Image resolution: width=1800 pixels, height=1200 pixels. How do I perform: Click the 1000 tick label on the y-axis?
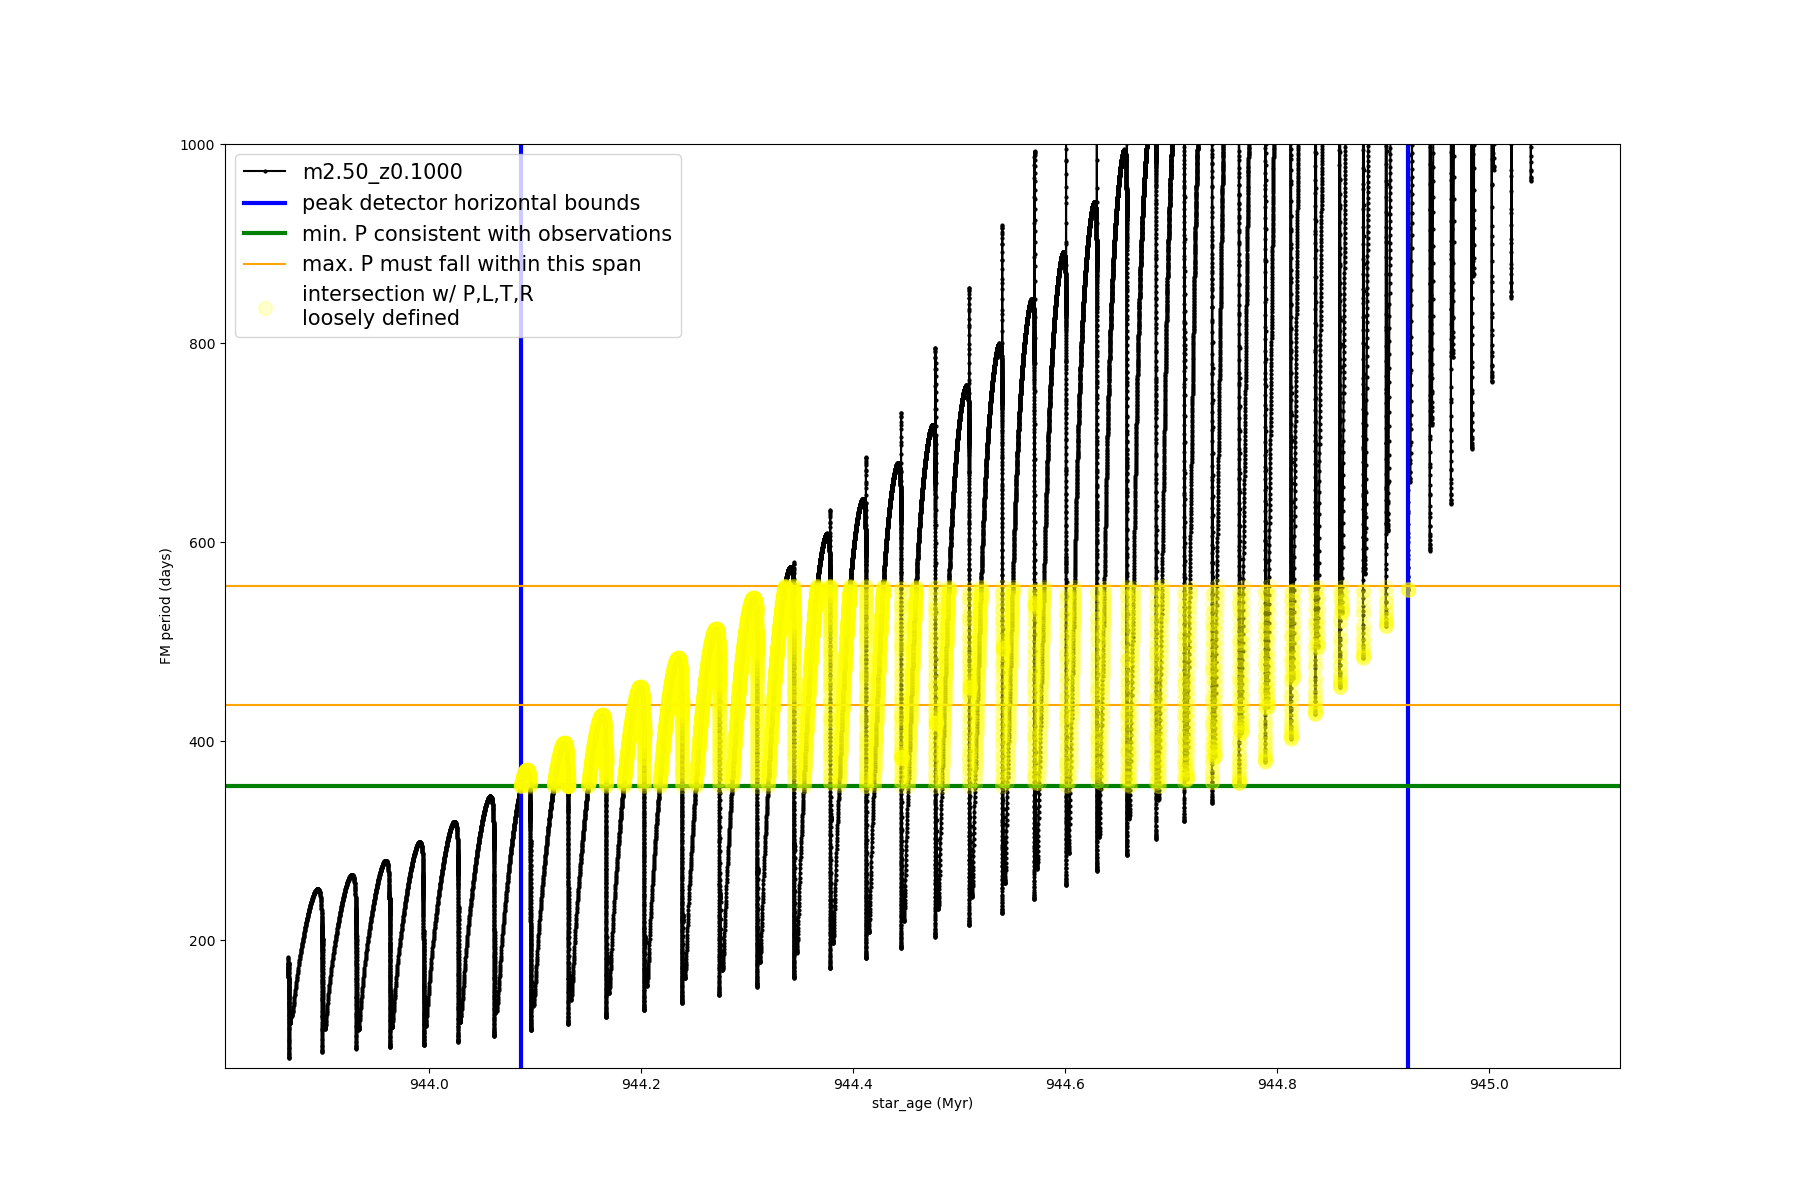coord(197,145)
